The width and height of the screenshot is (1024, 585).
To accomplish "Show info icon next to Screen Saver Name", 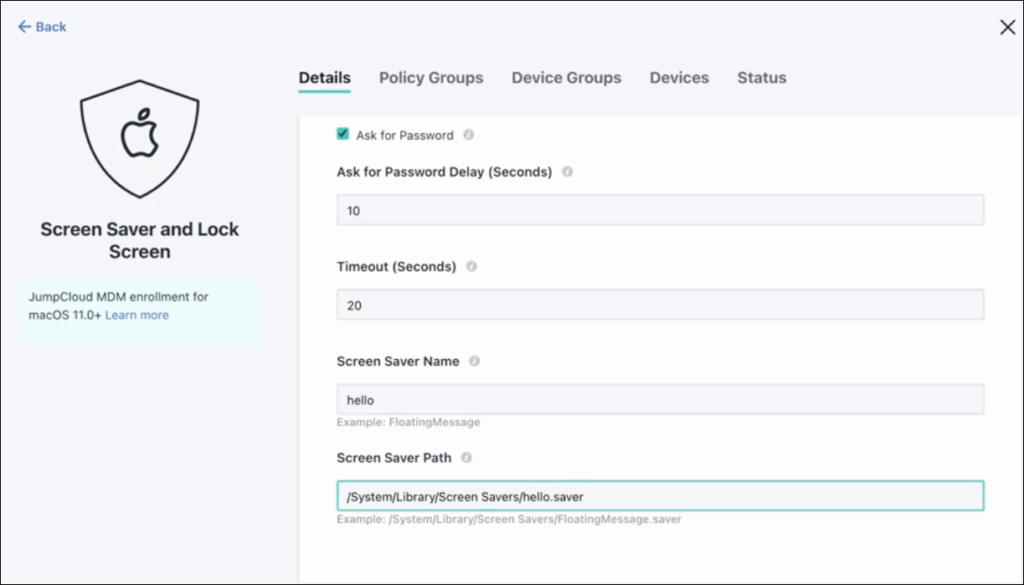I will tap(474, 361).
